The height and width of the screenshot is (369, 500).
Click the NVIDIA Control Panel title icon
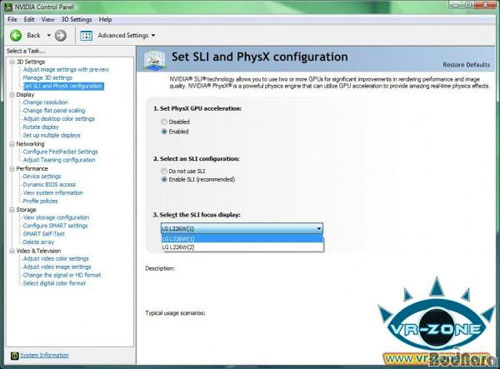(9, 7)
